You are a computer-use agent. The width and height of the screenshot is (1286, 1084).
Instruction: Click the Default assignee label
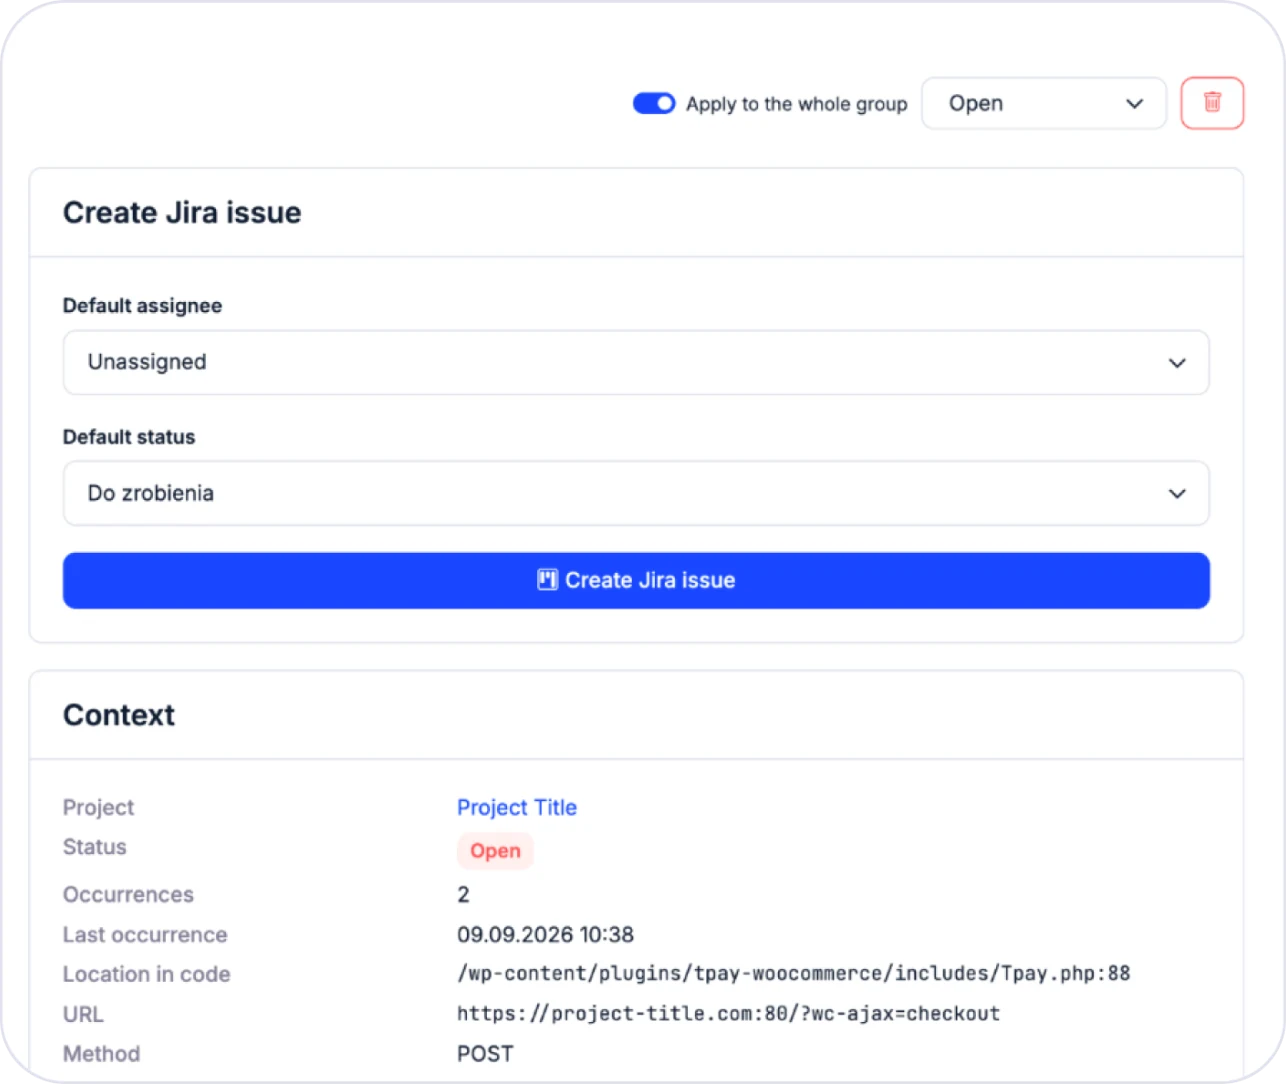pyautogui.click(x=143, y=306)
